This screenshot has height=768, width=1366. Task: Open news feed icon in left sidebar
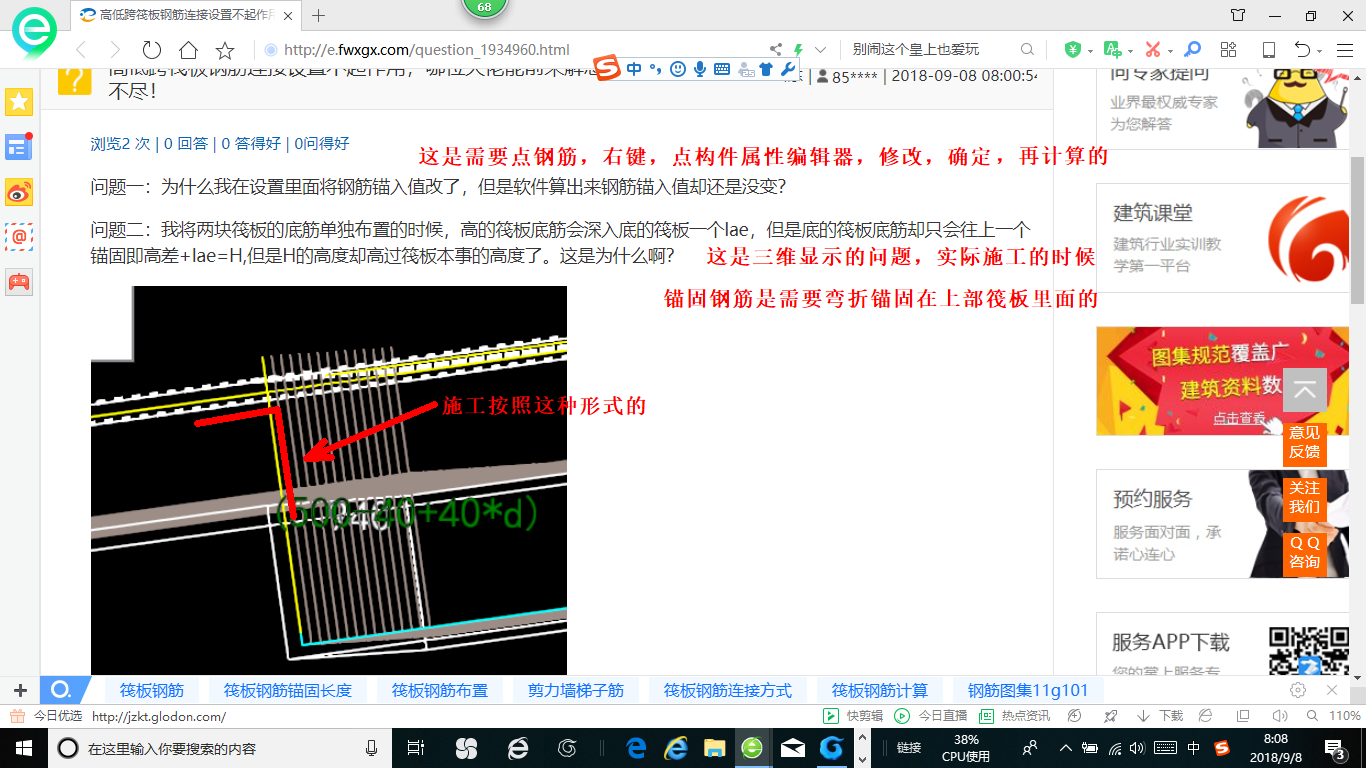coord(19,147)
